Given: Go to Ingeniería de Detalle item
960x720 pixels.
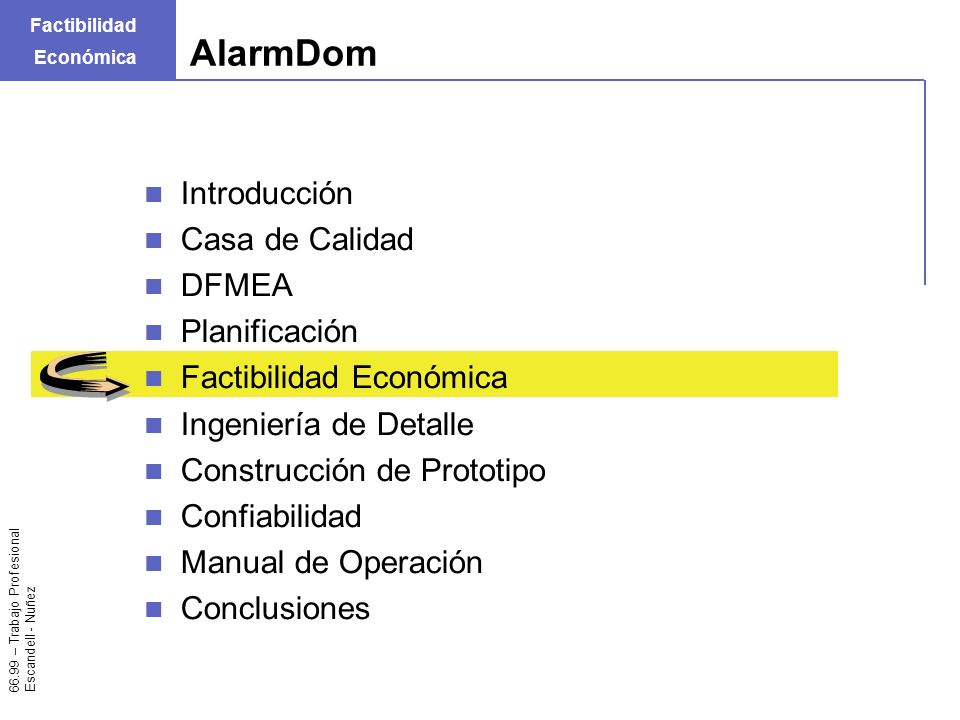Looking at the screenshot, I should pos(328,424).
